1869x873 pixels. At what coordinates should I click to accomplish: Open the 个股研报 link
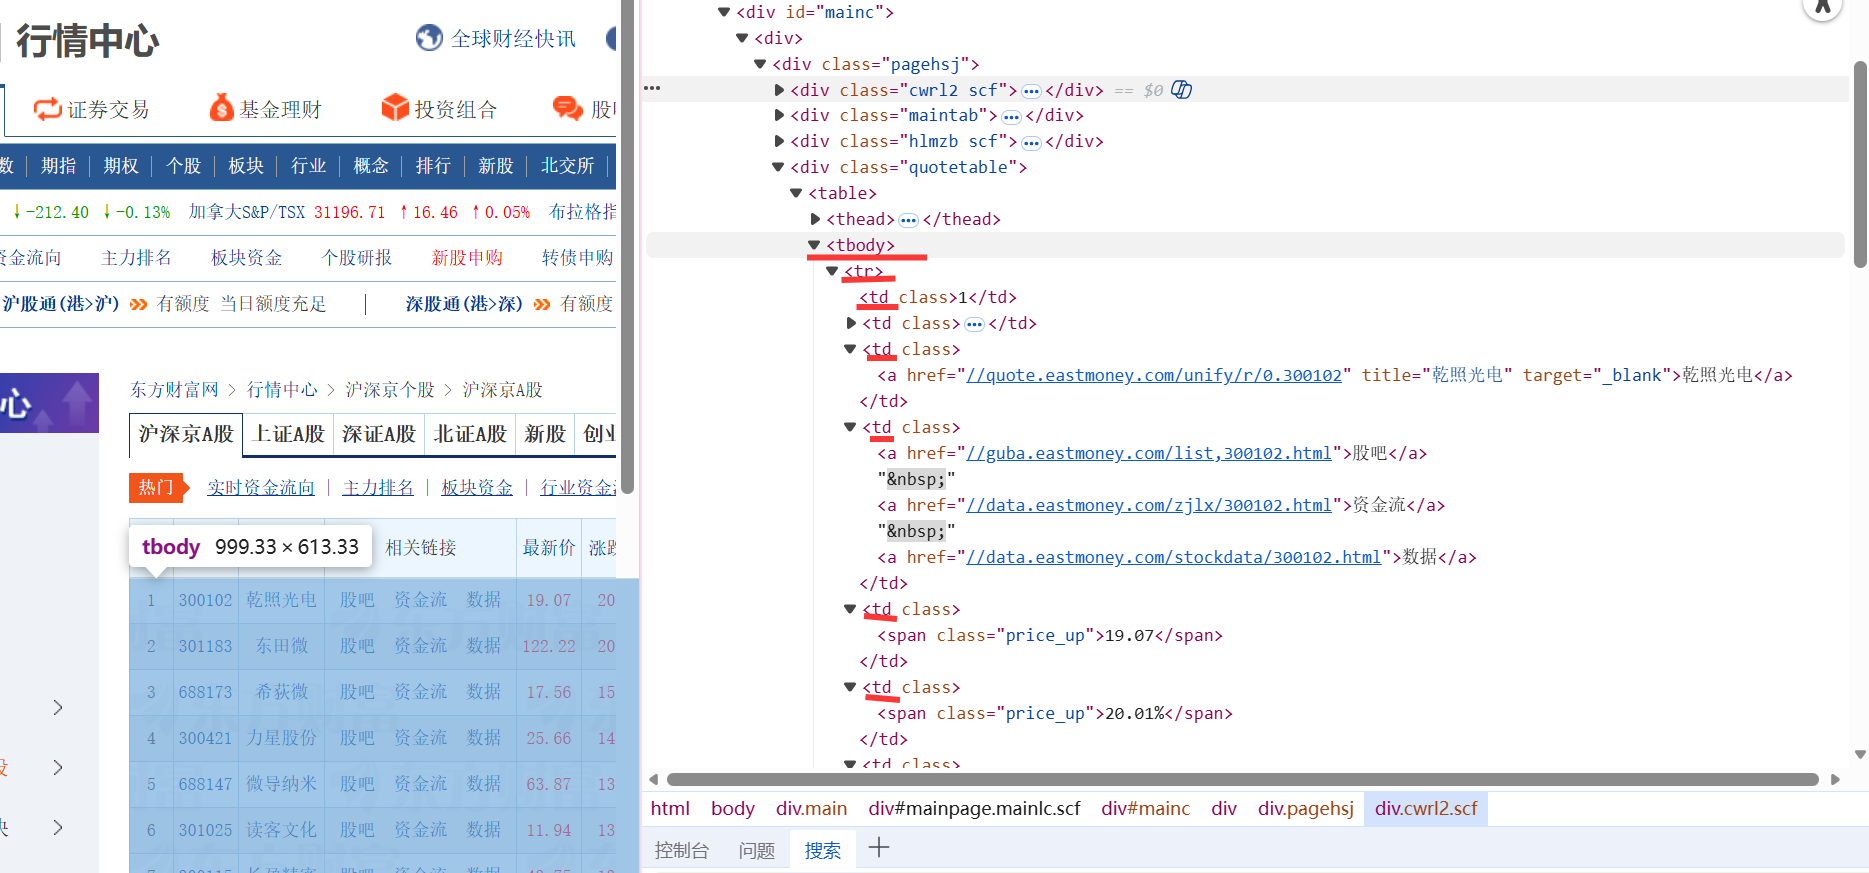pos(357,258)
